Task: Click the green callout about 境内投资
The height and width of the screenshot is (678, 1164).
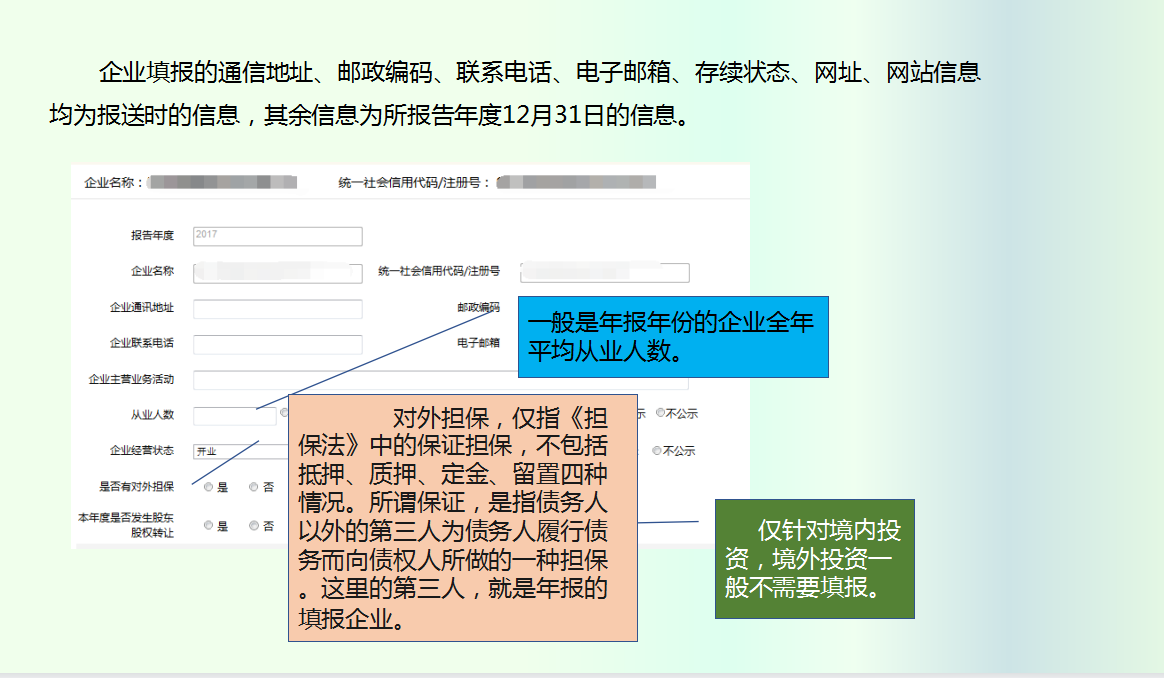Action: 813,558
